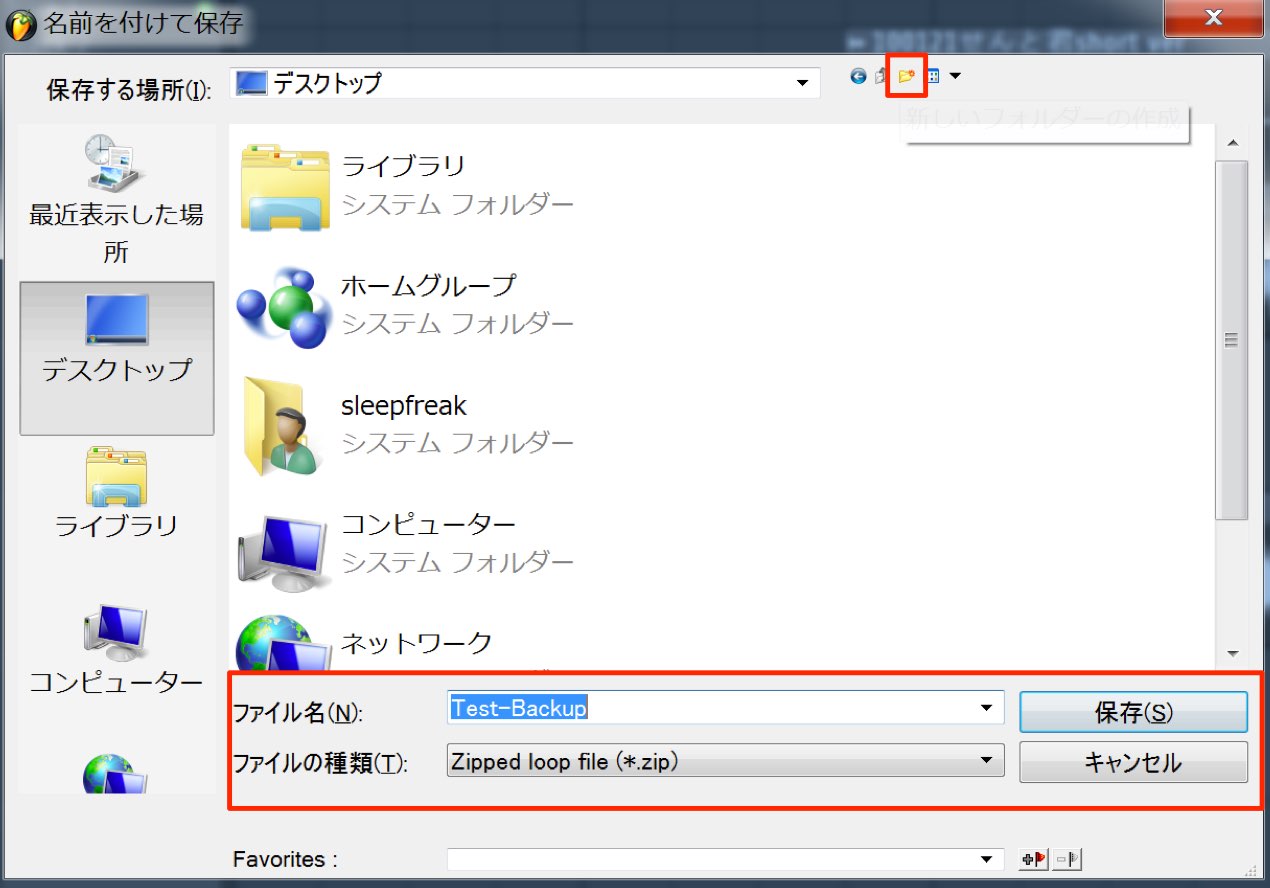Image resolution: width=1270 pixels, height=888 pixels.
Task: Click the キャンセル cancel button
Action: pos(1133,762)
